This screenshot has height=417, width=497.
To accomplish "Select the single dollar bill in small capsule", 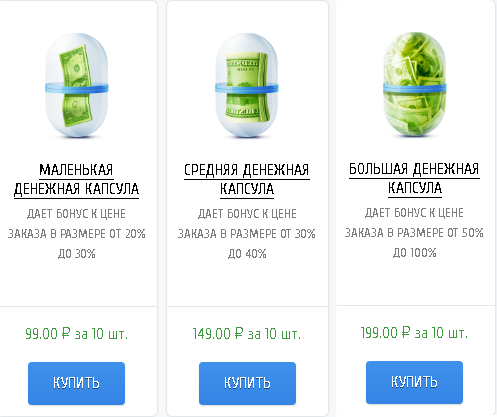I will (x=76, y=86).
